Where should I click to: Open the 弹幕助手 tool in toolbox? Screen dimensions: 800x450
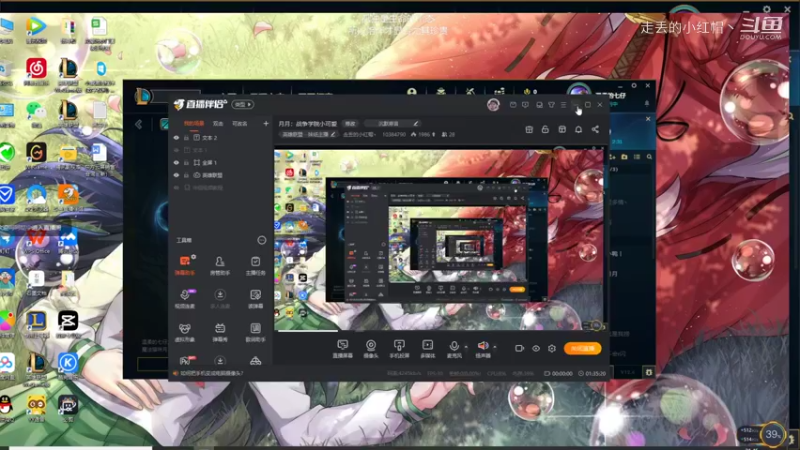pos(185,265)
